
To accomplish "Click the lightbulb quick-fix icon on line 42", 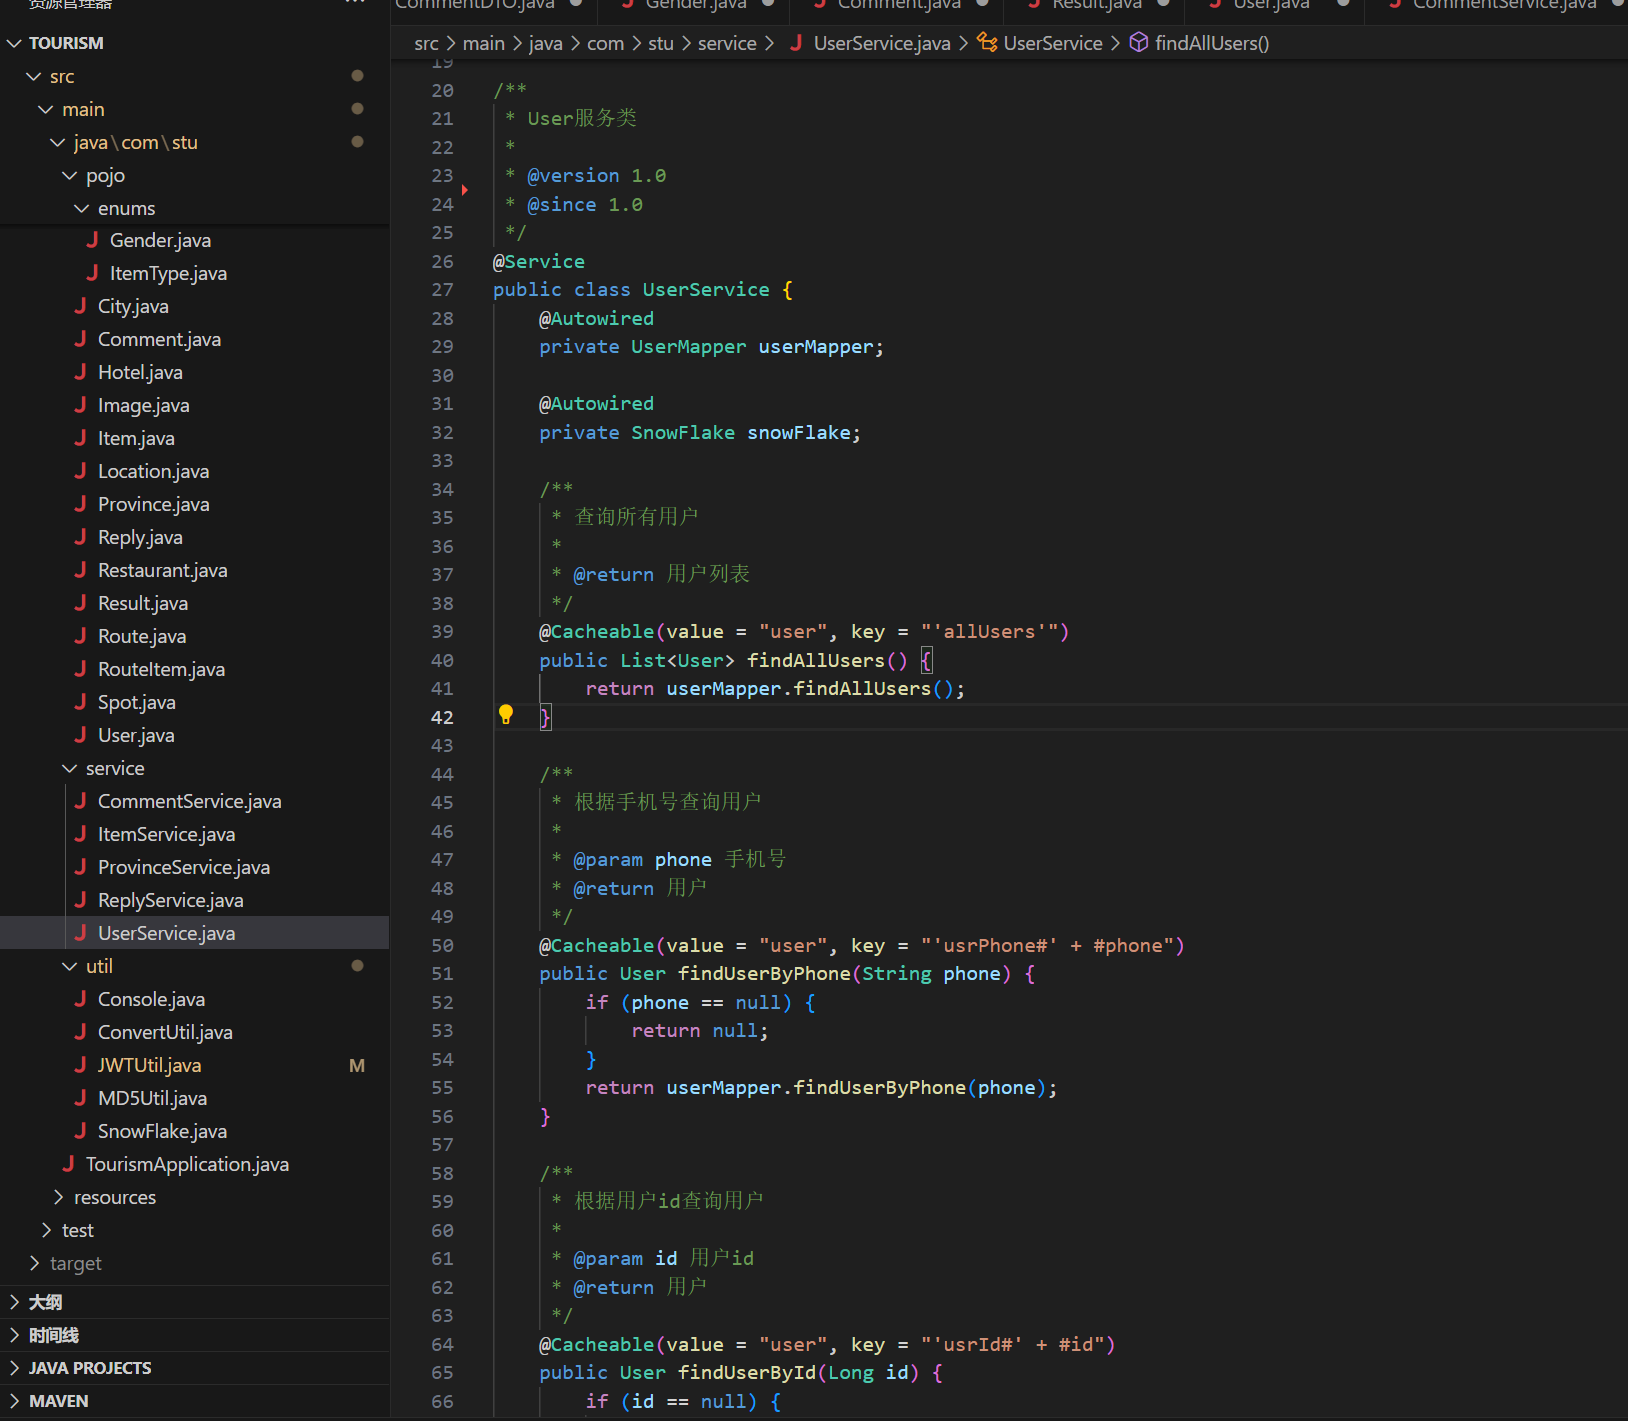I will 506,715.
